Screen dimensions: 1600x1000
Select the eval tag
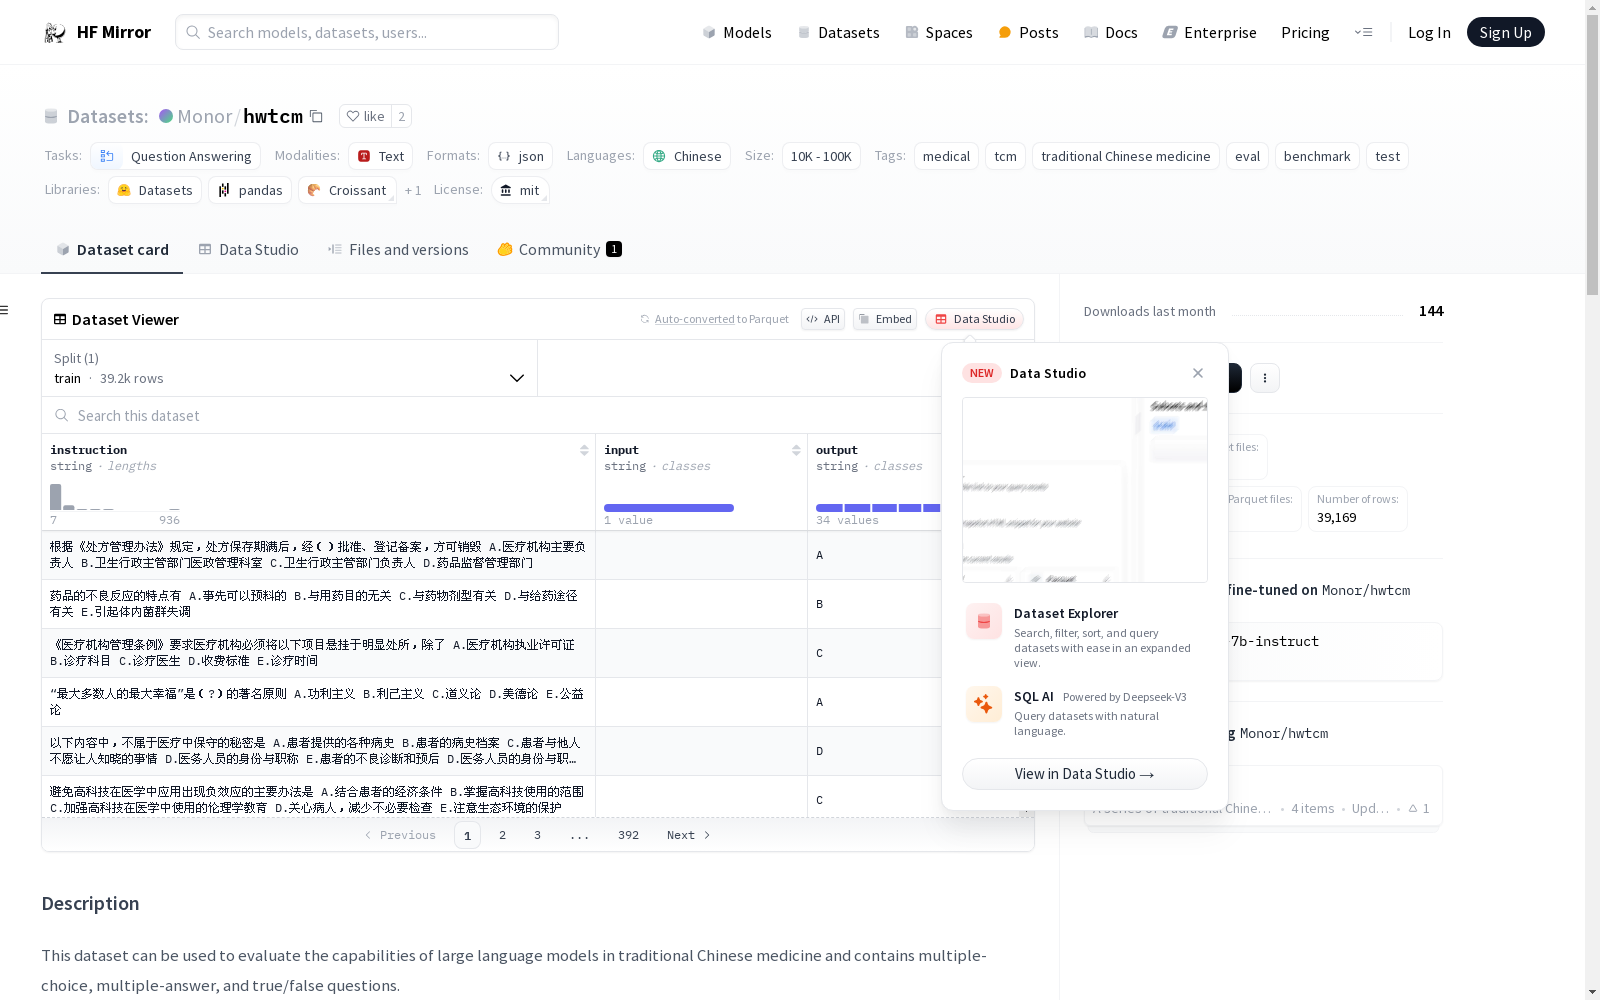(x=1247, y=156)
